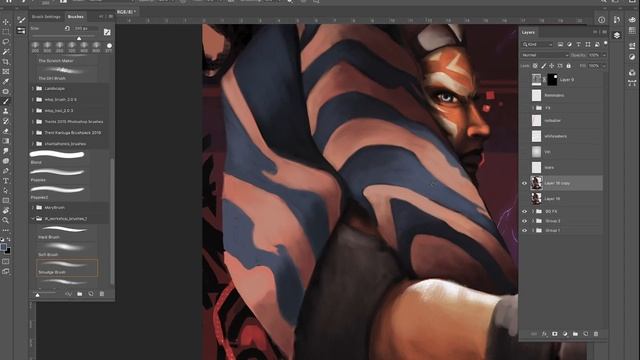
Task: Toggle lock image pixels brush icon
Action: 544,66
